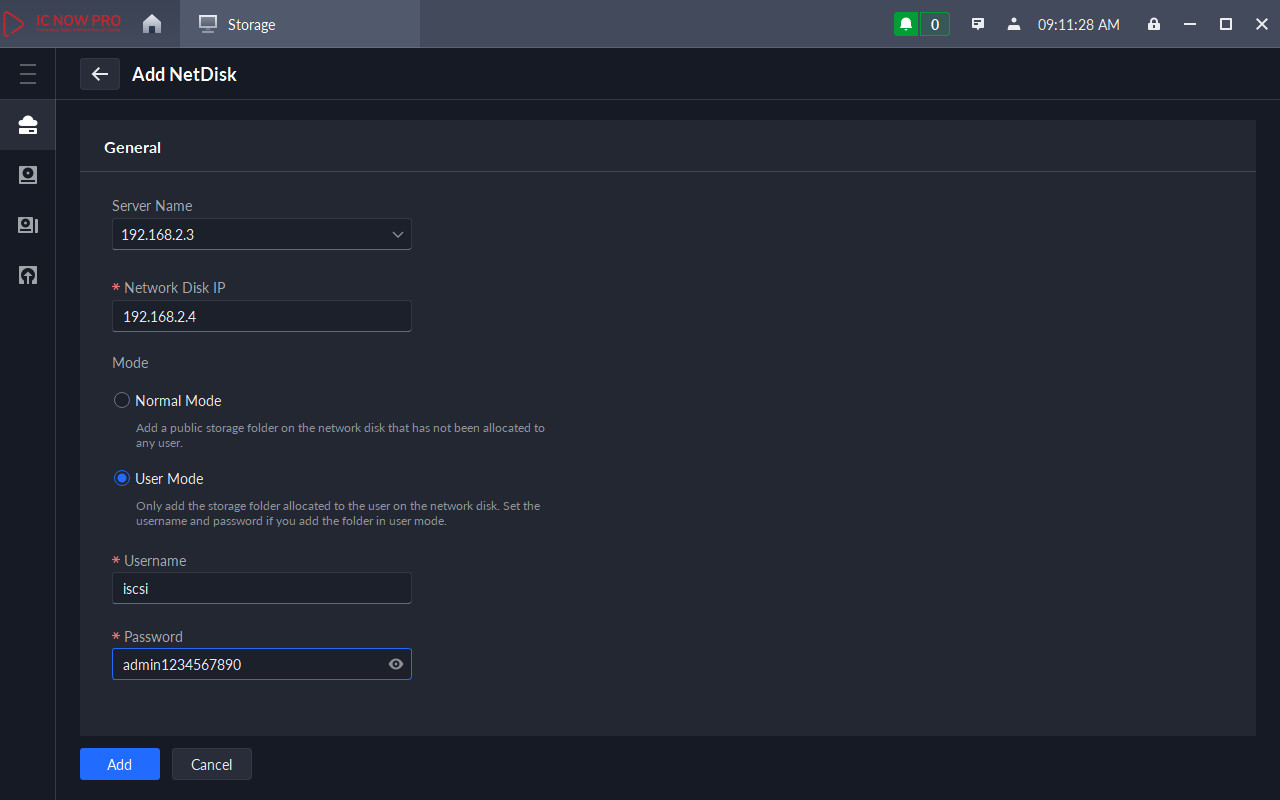1280x800 pixels.
Task: Minimize the application window
Action: (1189, 24)
